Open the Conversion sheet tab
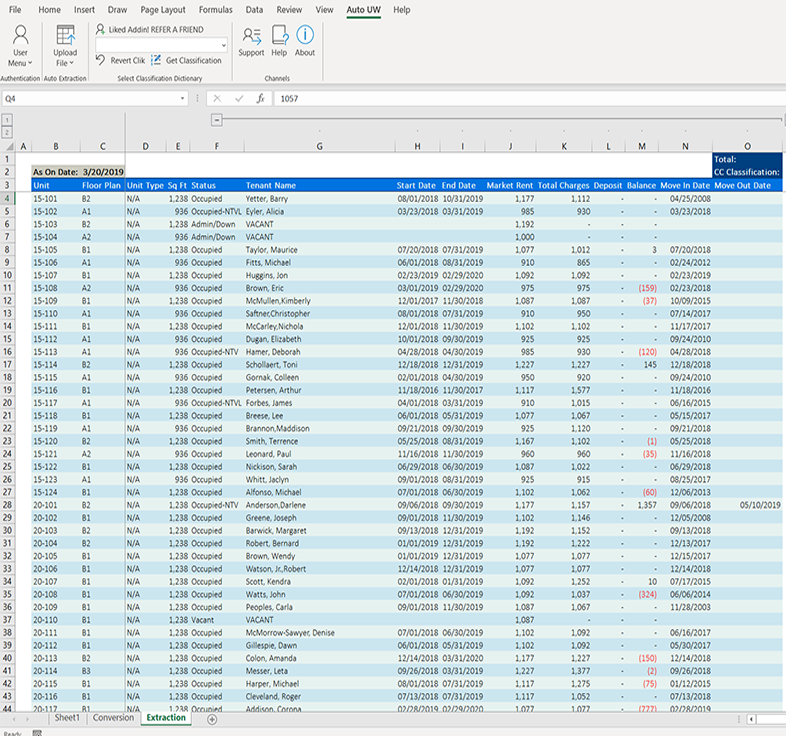 tap(112, 718)
